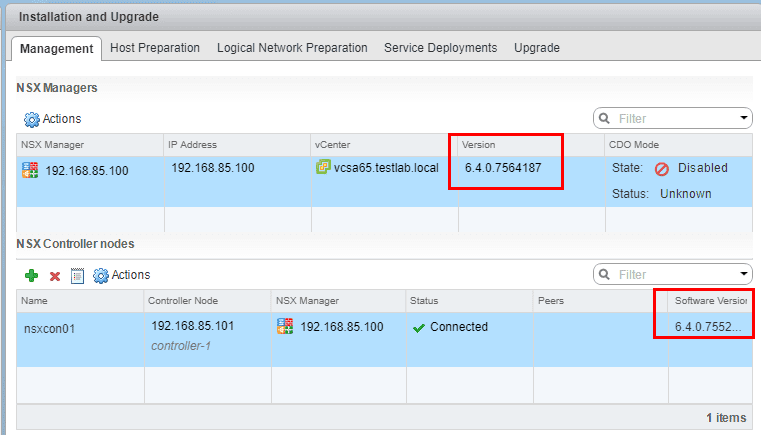The height and width of the screenshot is (435, 761).
Task: Focus the NSX Managers Filter field
Action: tap(673, 118)
